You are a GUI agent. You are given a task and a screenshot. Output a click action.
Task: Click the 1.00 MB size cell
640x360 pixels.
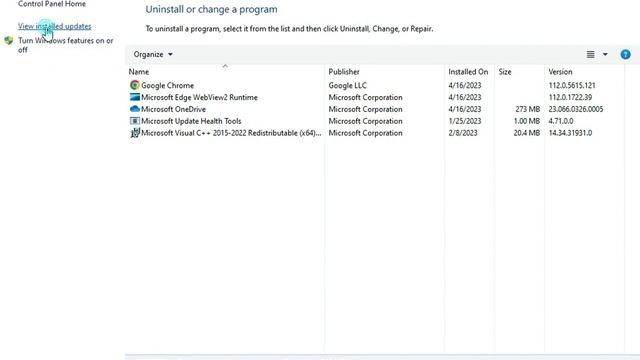coord(527,121)
